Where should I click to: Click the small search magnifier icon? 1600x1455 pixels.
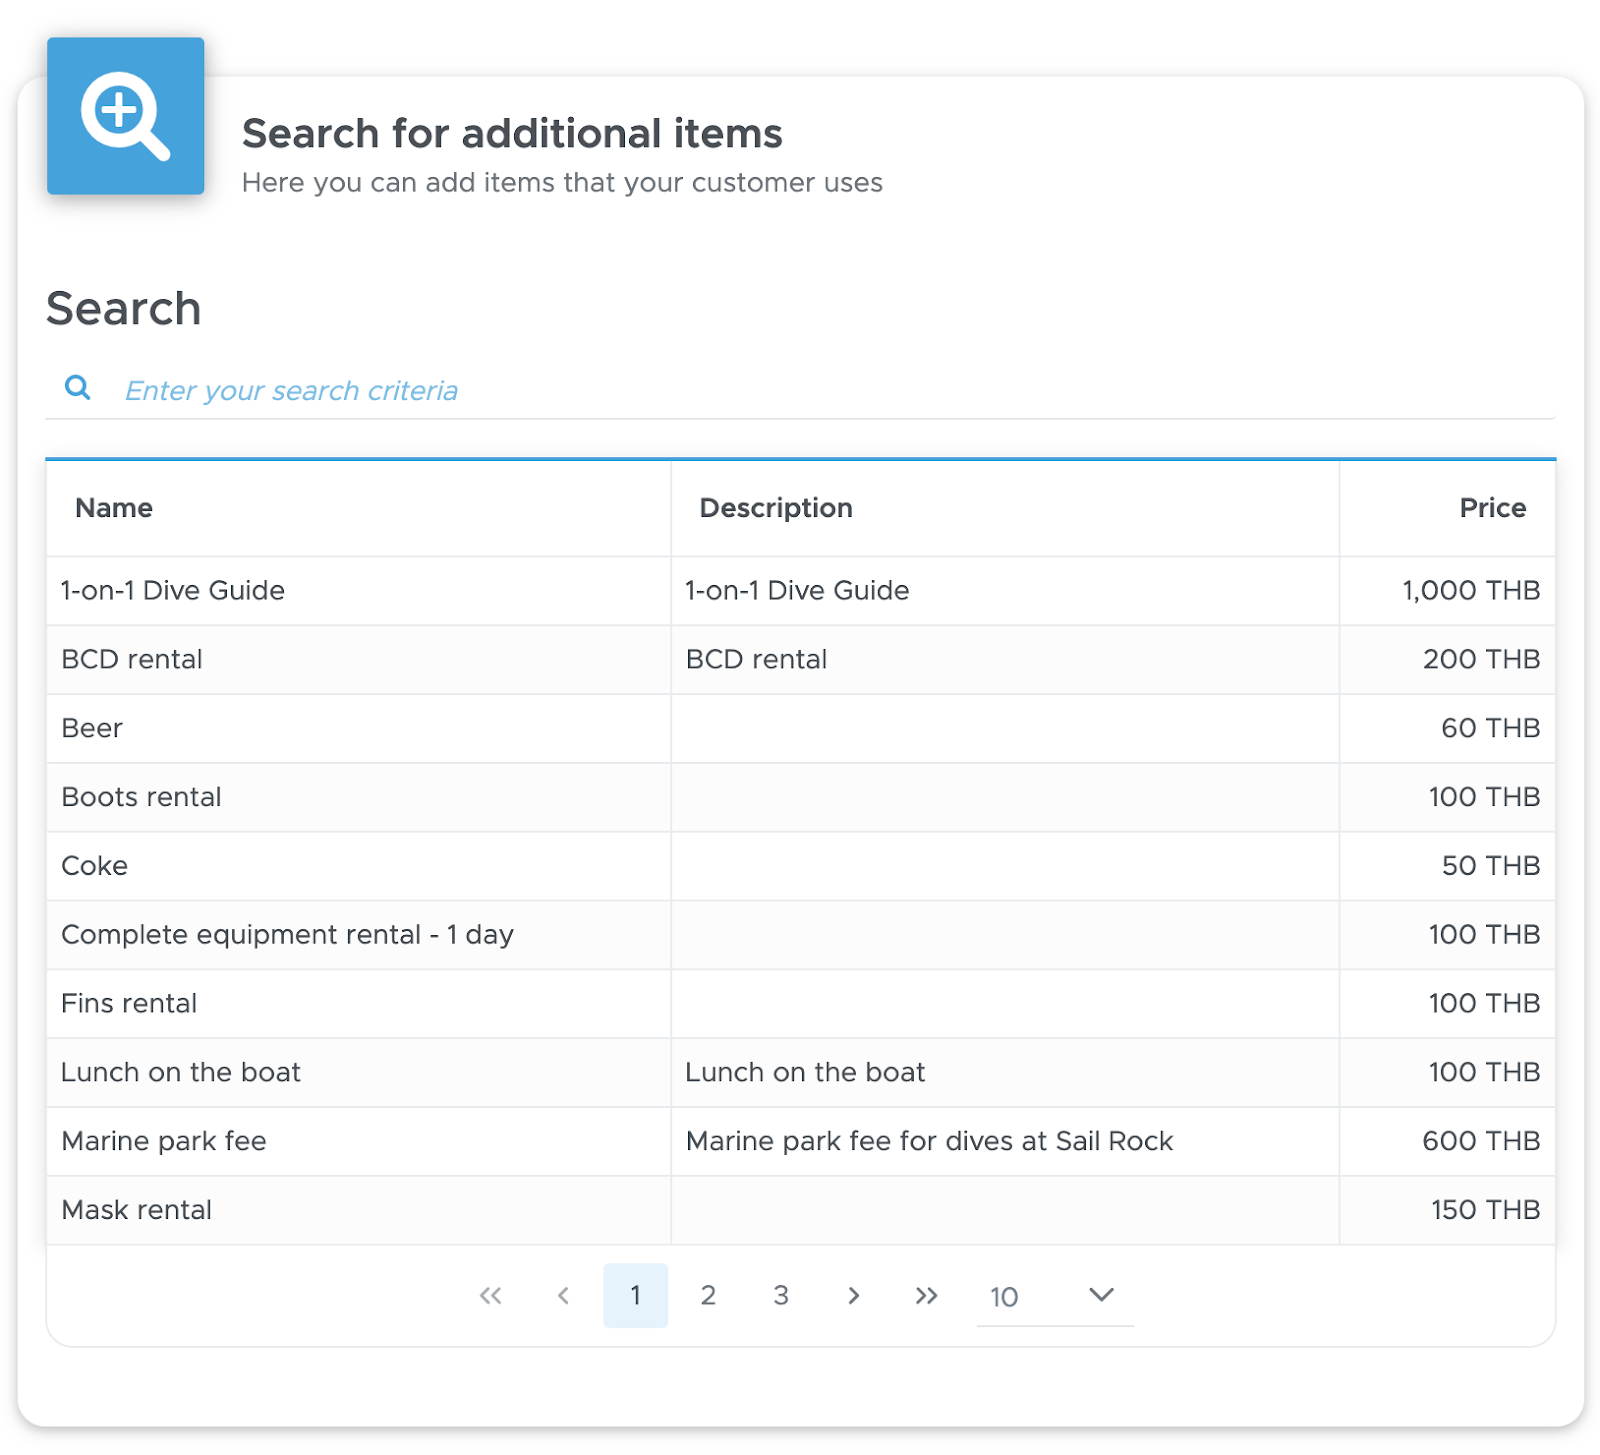coord(77,388)
